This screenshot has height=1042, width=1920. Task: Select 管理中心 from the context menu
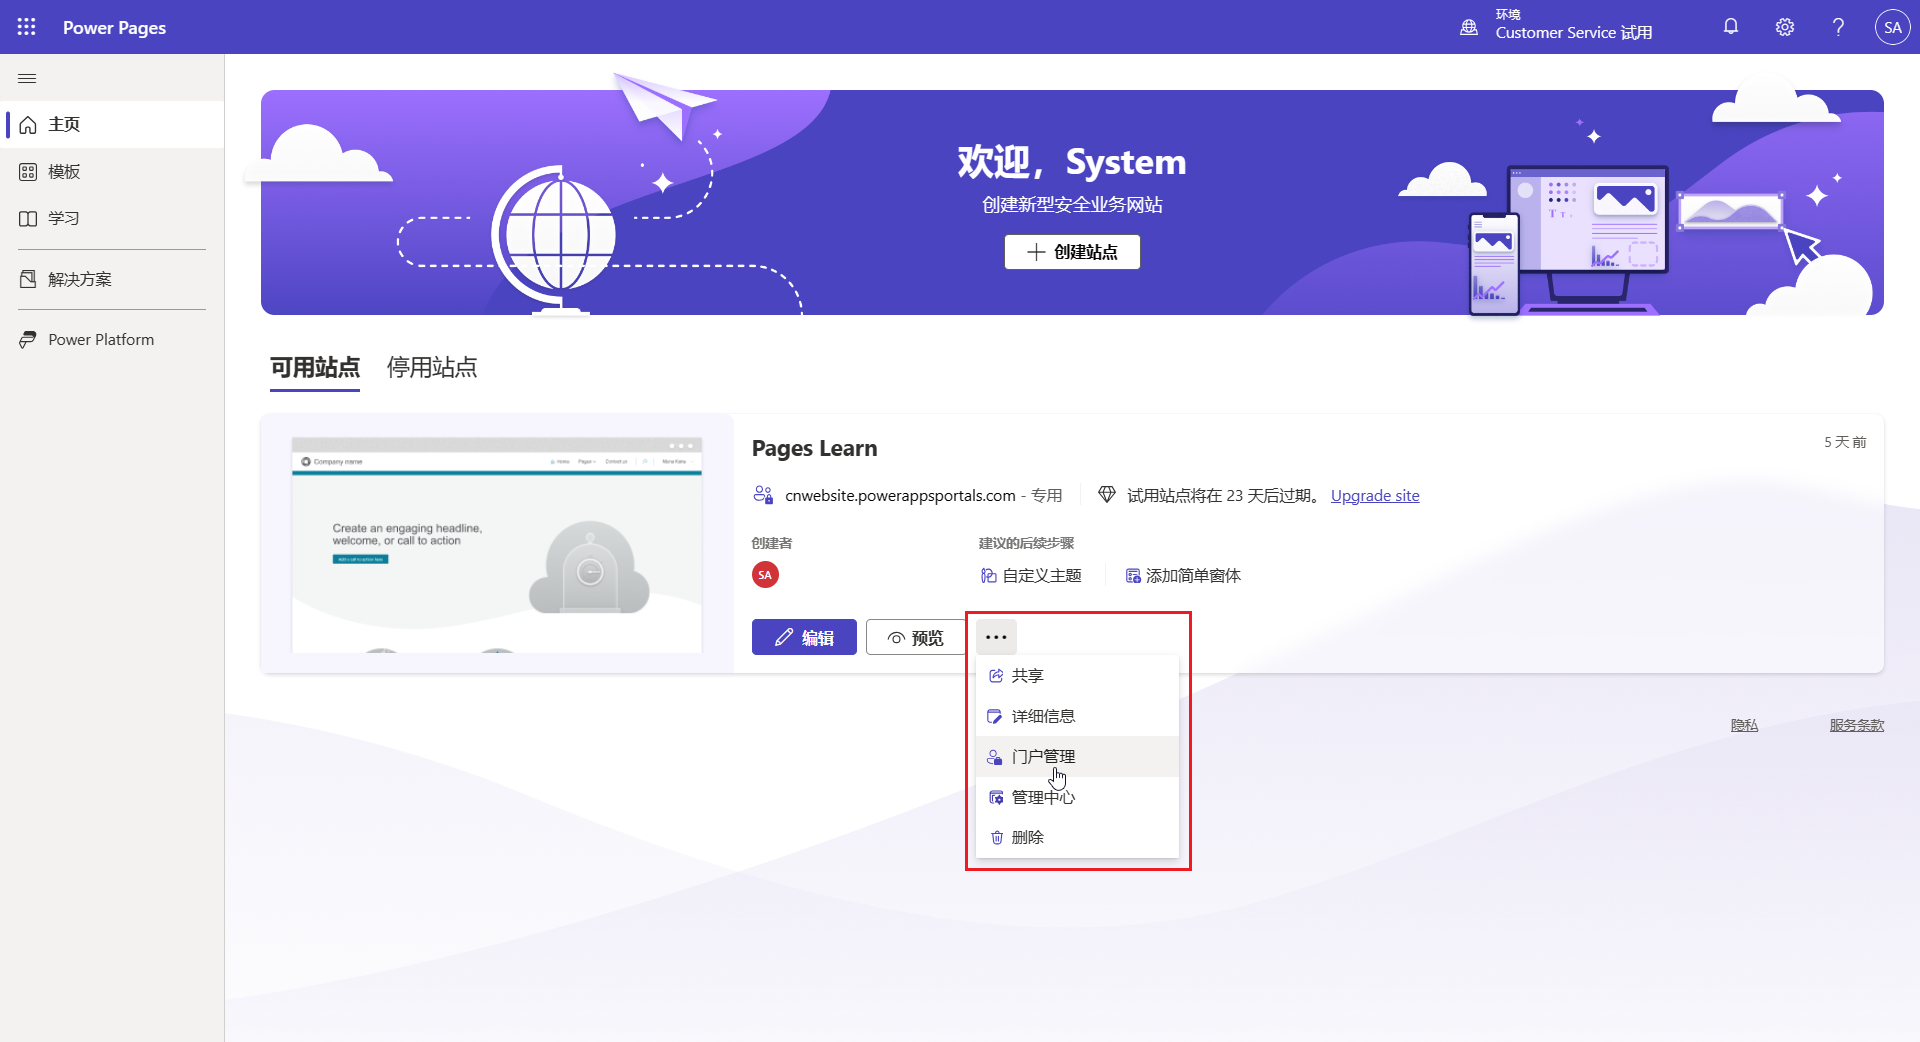pyautogui.click(x=1077, y=797)
